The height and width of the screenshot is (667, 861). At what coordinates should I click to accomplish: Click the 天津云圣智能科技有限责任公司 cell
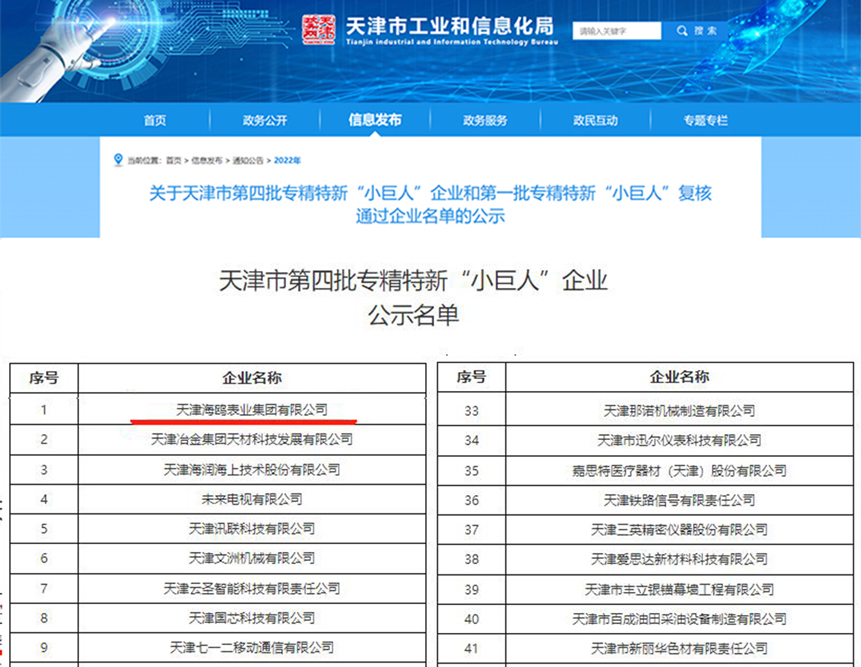[x=252, y=588]
